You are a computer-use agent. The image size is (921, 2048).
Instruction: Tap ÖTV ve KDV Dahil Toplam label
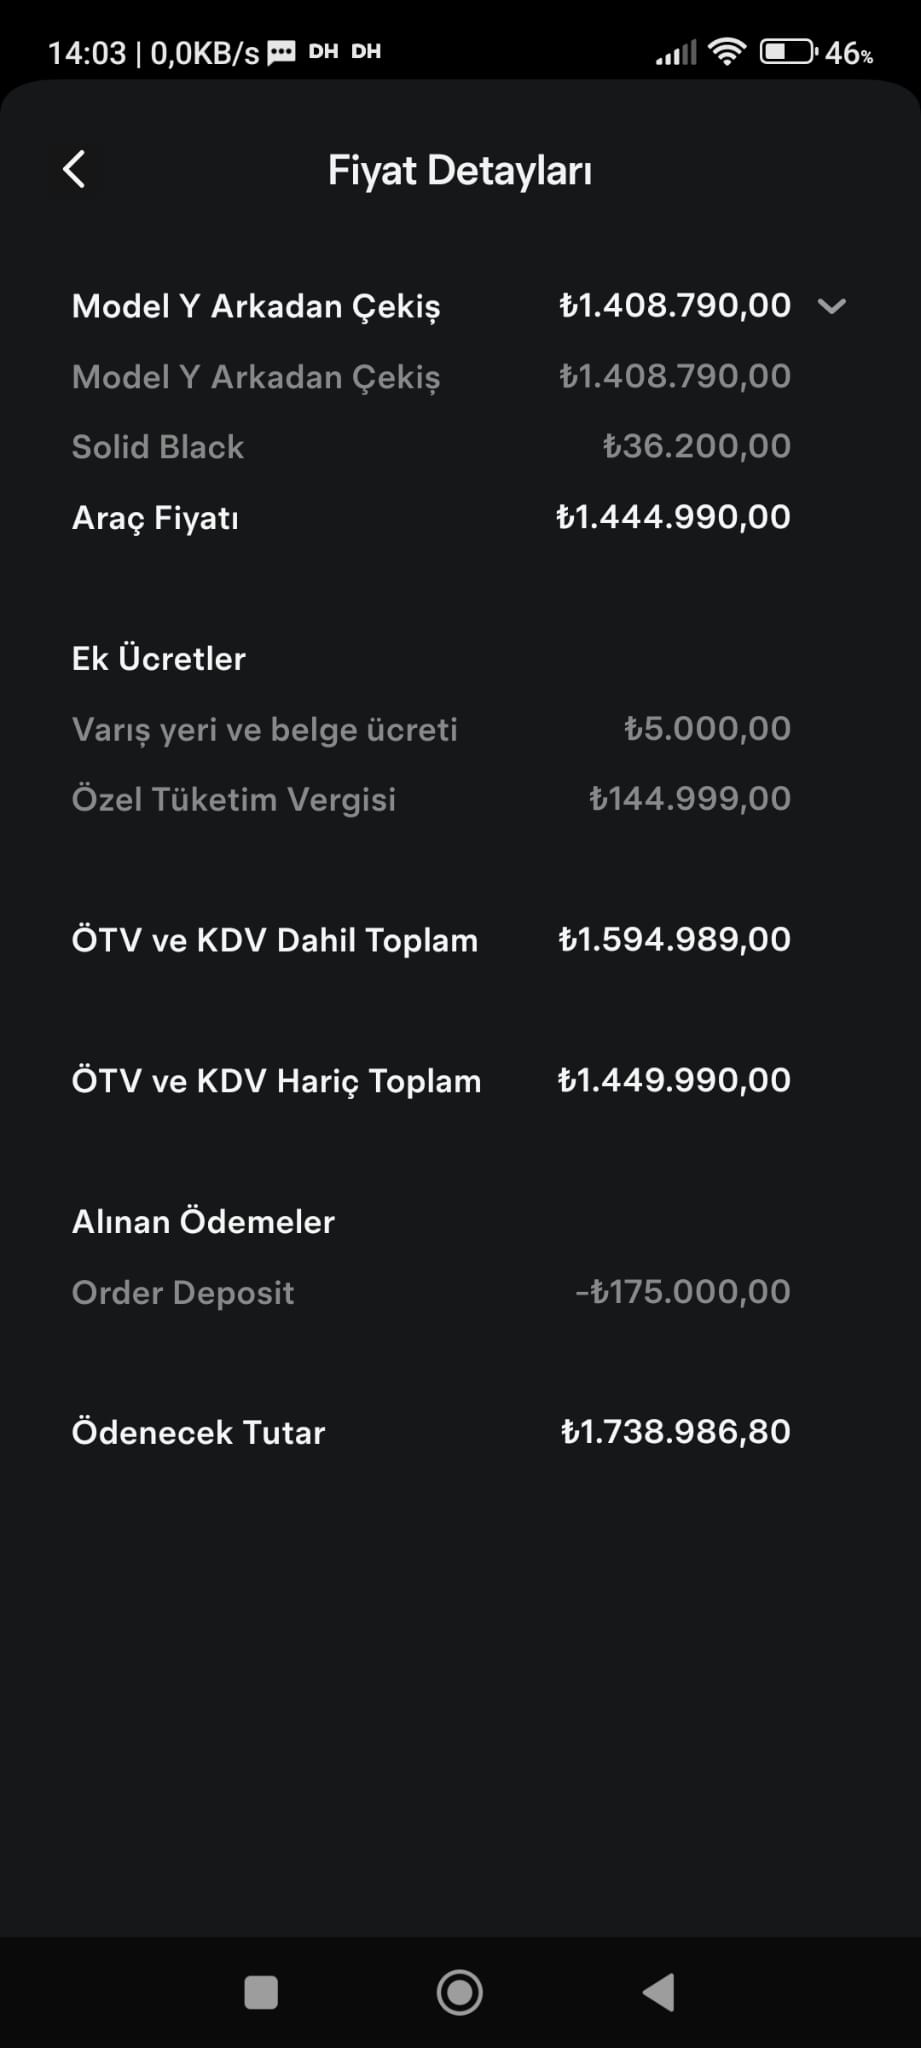click(x=275, y=940)
